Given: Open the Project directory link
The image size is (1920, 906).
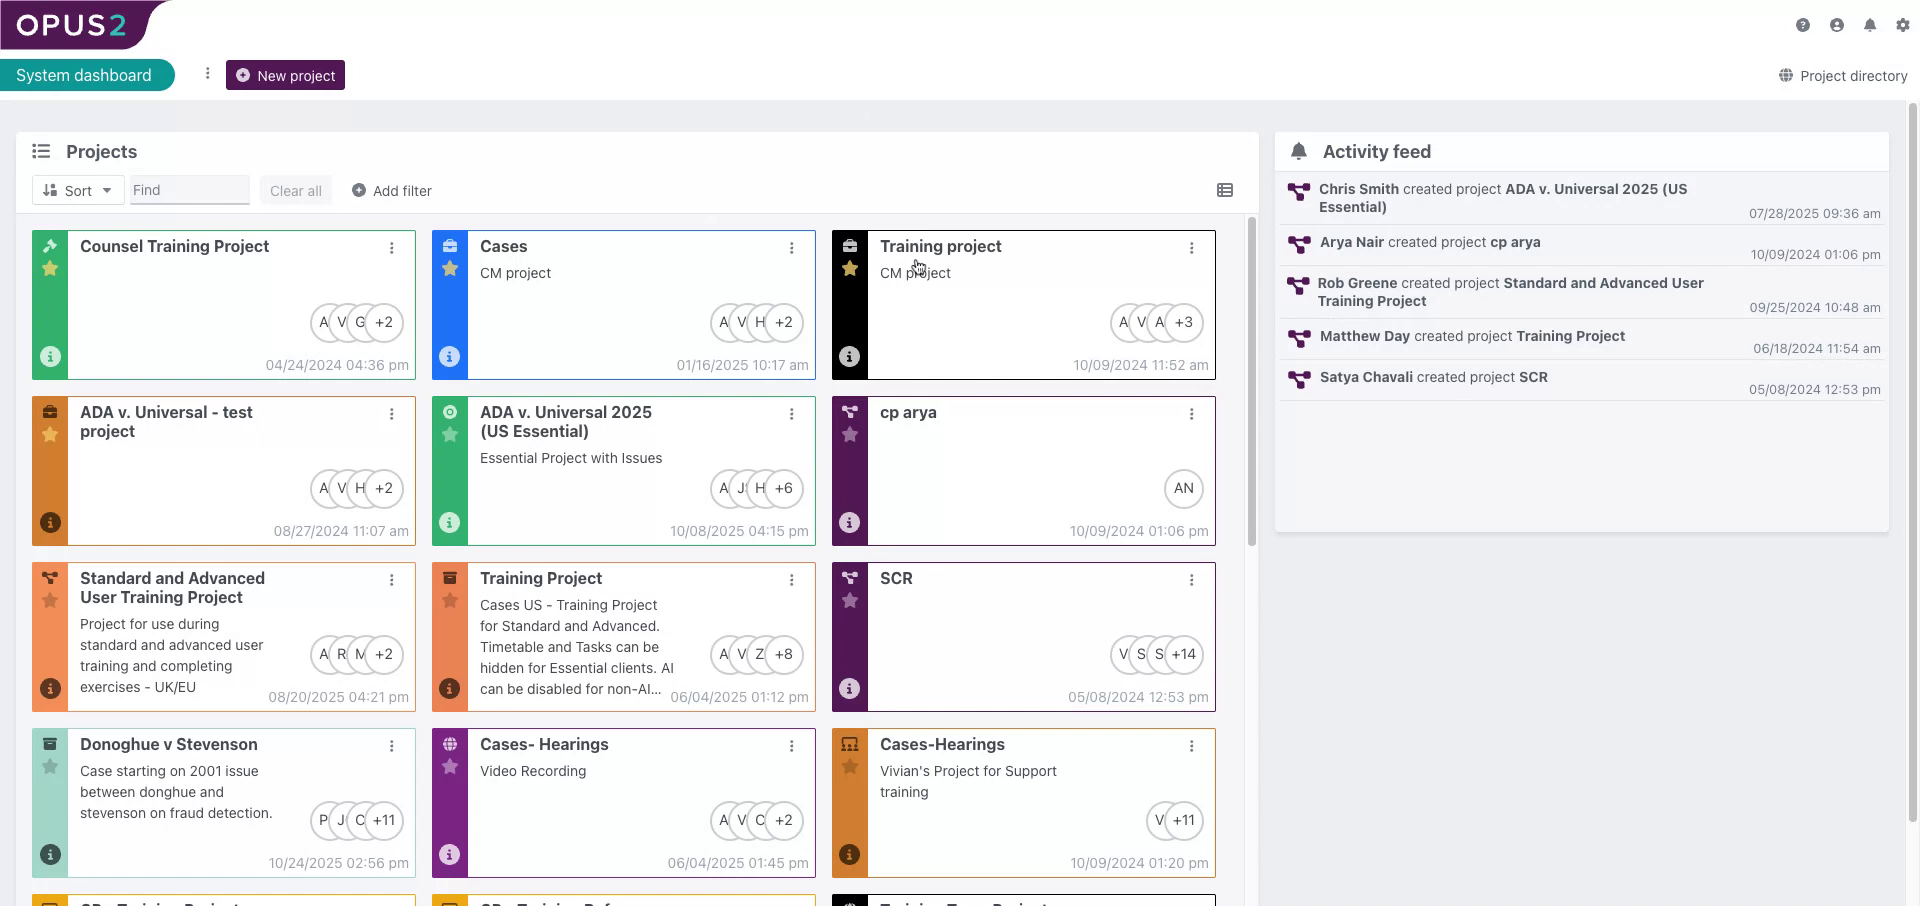Looking at the screenshot, I should (x=1843, y=75).
